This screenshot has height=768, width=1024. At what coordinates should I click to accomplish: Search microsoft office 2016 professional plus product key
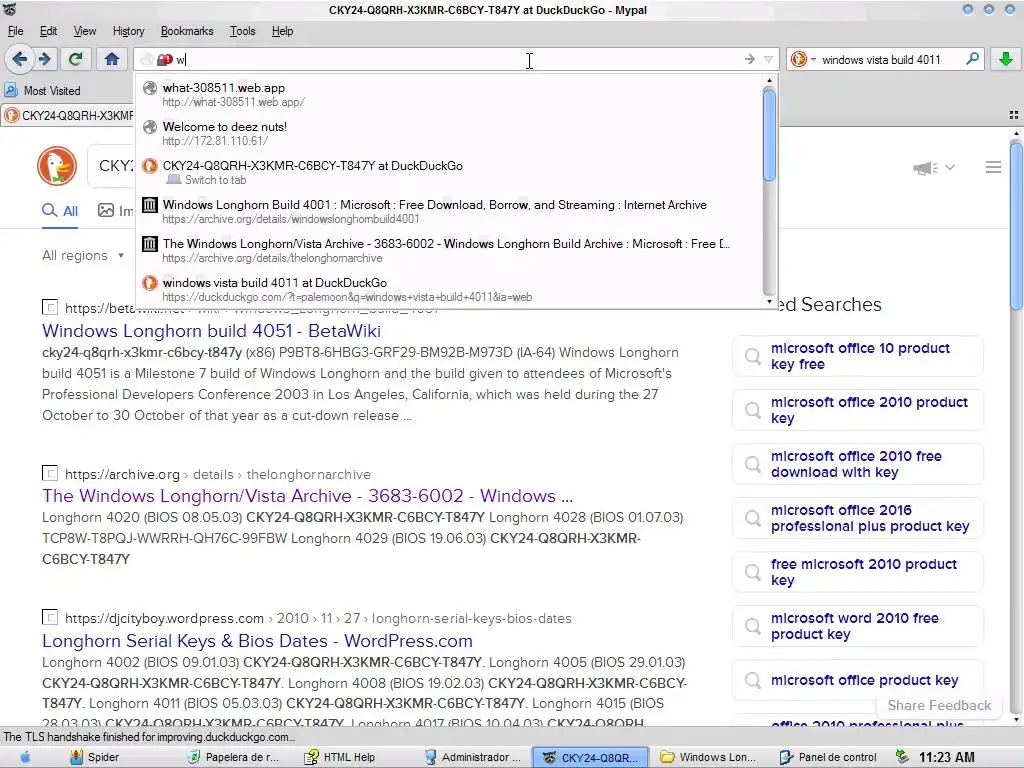click(857, 518)
